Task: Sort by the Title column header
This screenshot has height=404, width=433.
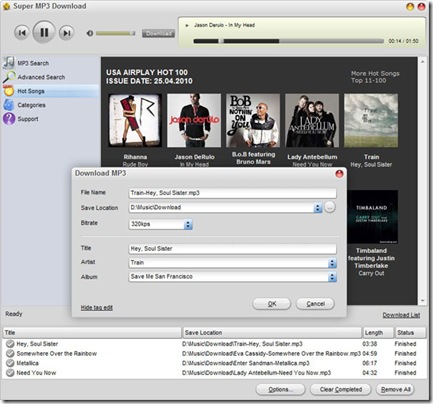Action: [x=92, y=332]
